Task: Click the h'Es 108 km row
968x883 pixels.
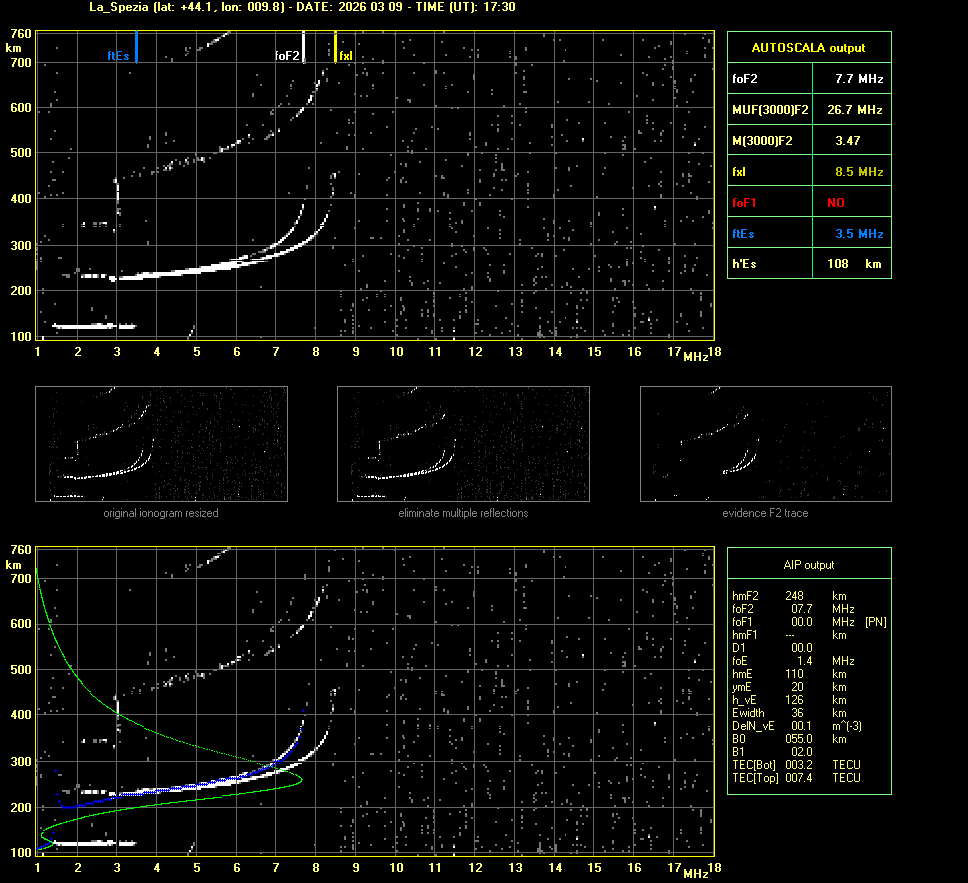Action: [x=808, y=264]
